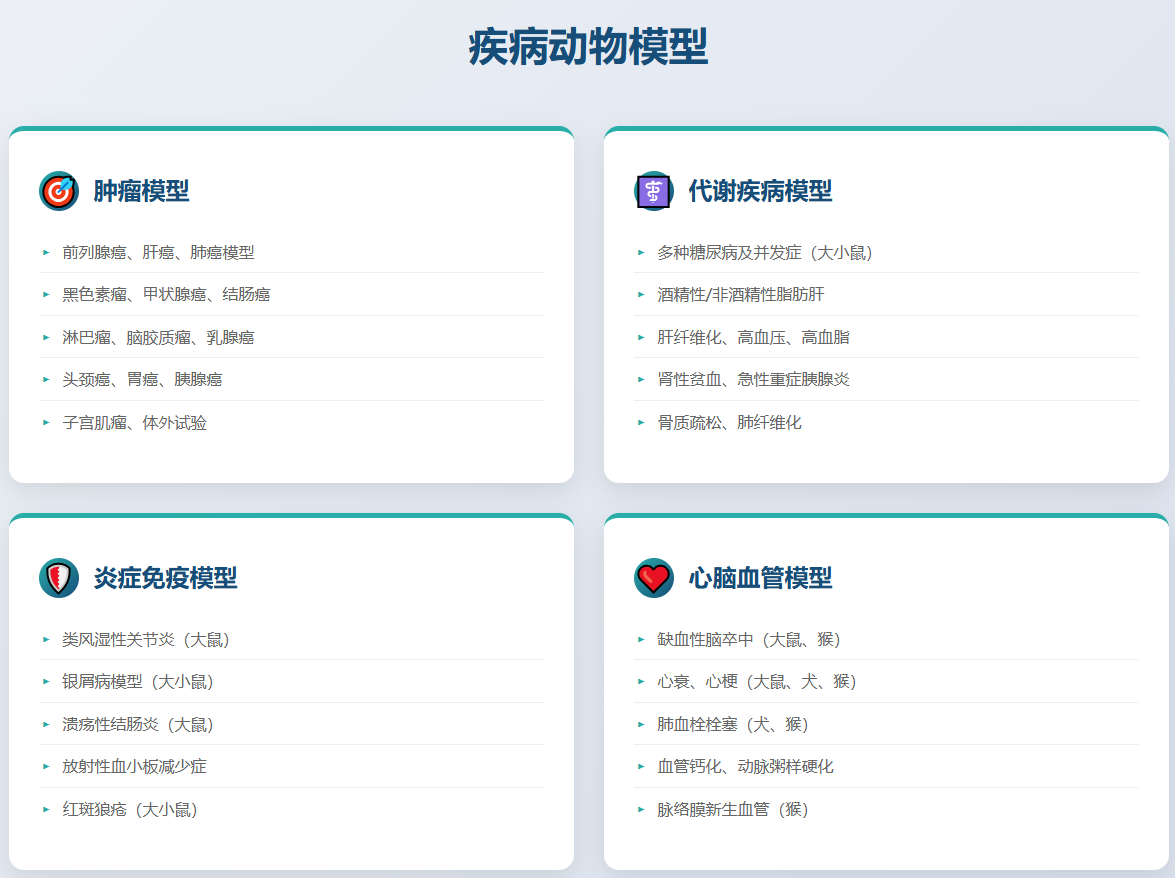Select the 肿瘤模型 card heading

coord(142,191)
